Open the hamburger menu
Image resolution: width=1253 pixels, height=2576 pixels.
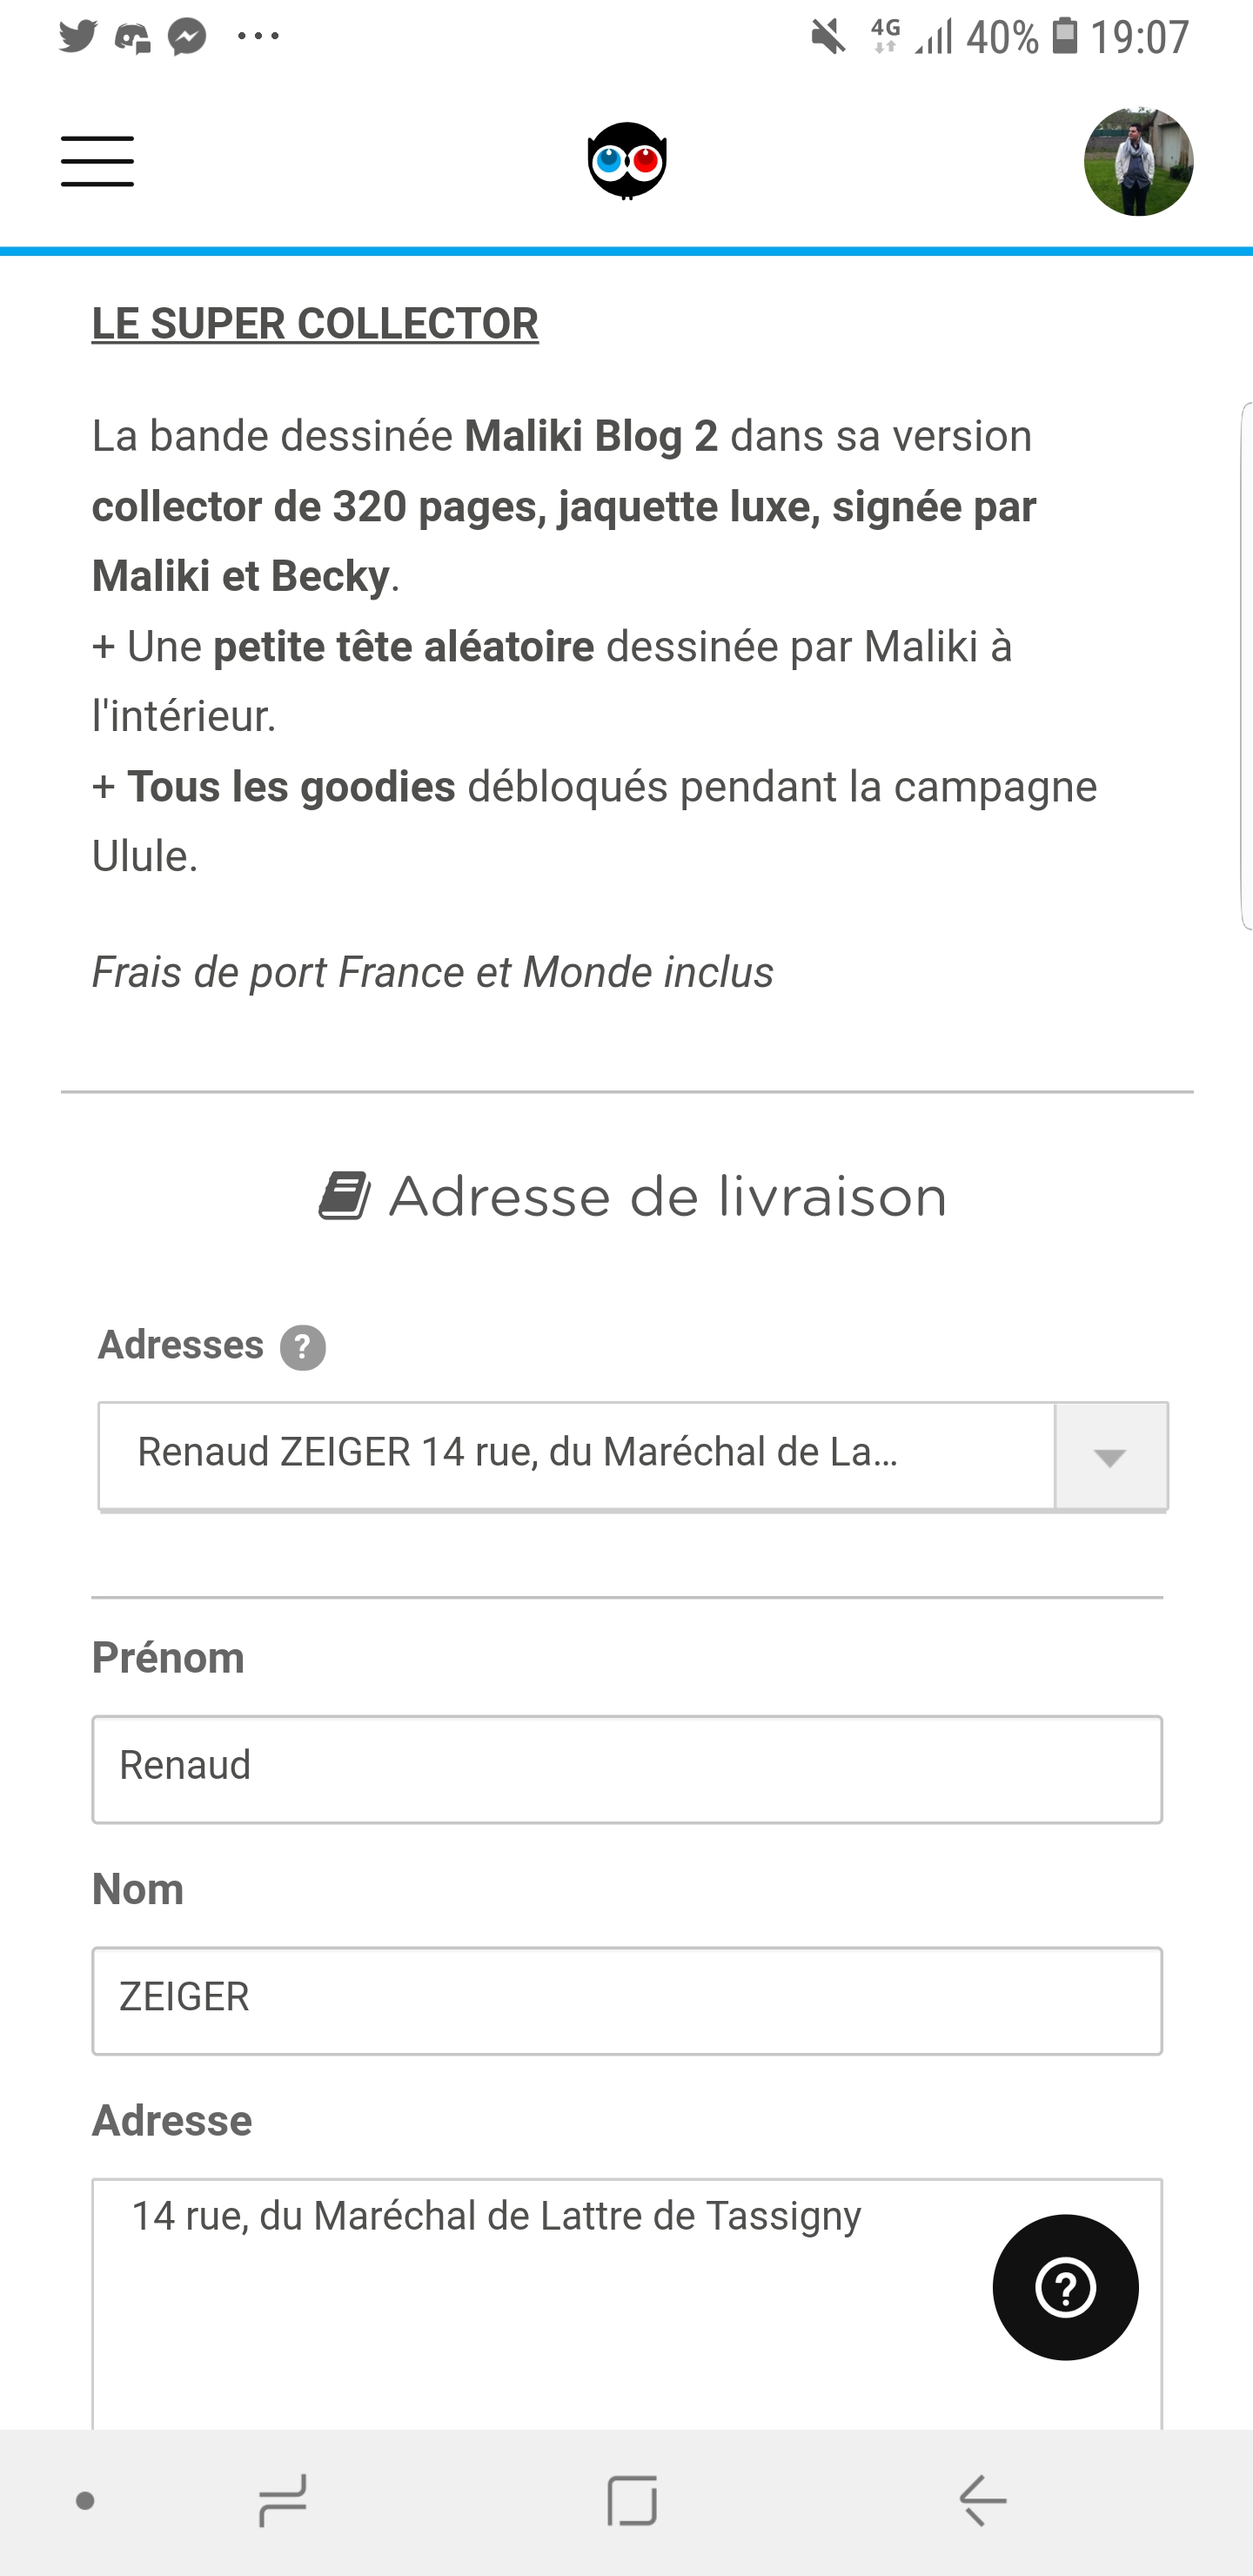(x=97, y=162)
